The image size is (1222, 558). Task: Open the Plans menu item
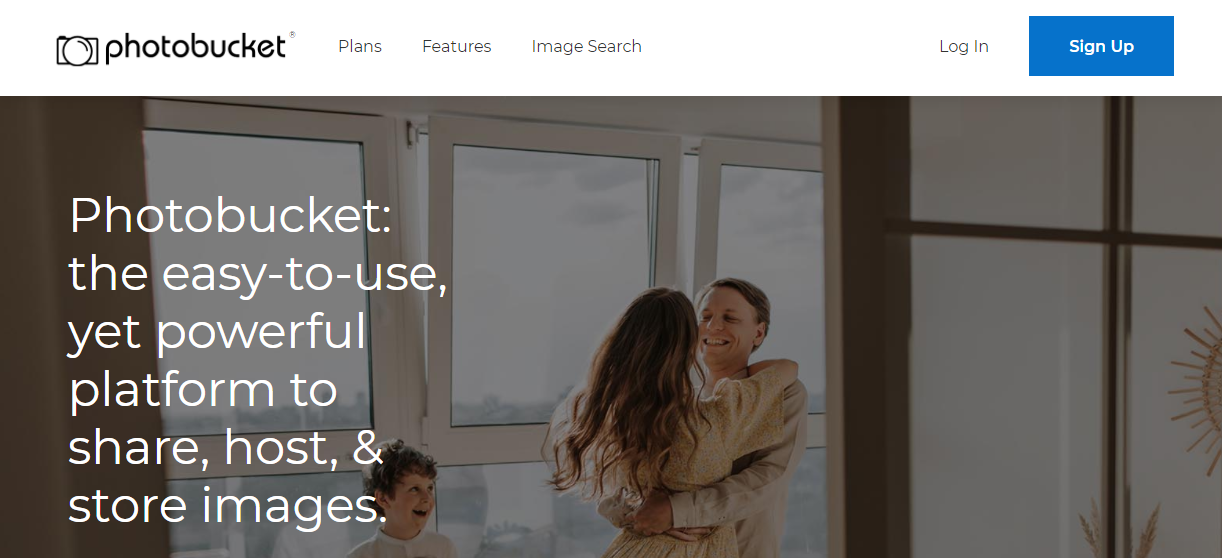360,46
